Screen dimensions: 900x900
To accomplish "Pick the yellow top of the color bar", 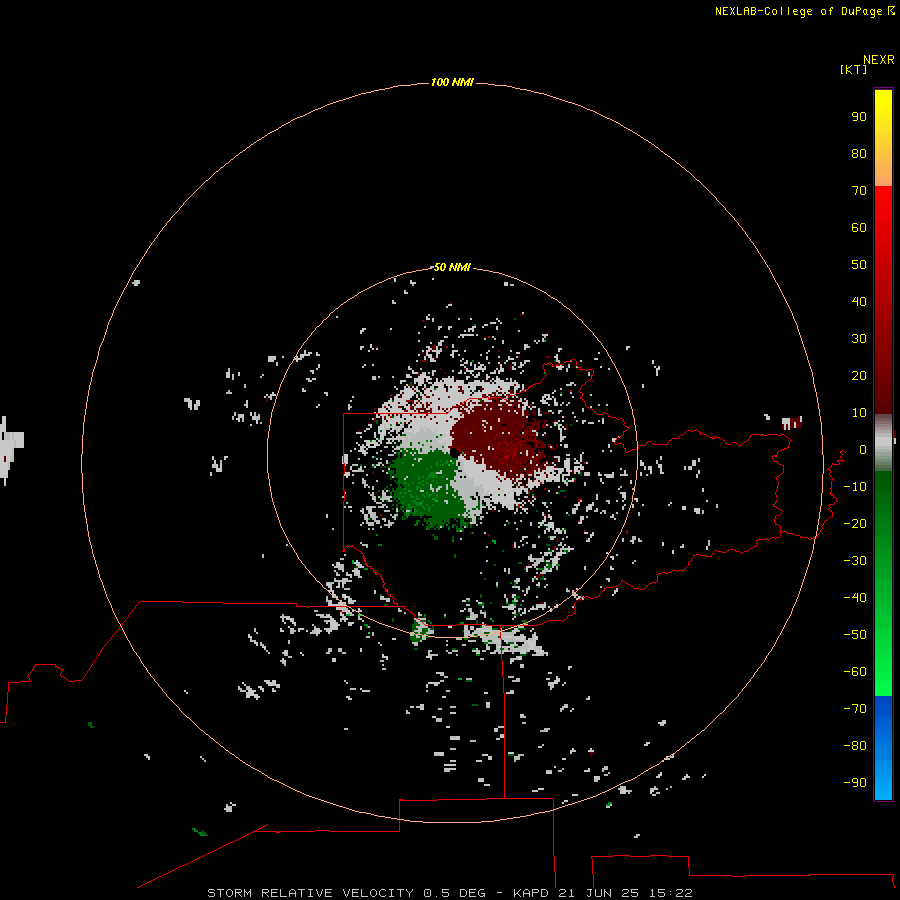I will tap(883, 103).
